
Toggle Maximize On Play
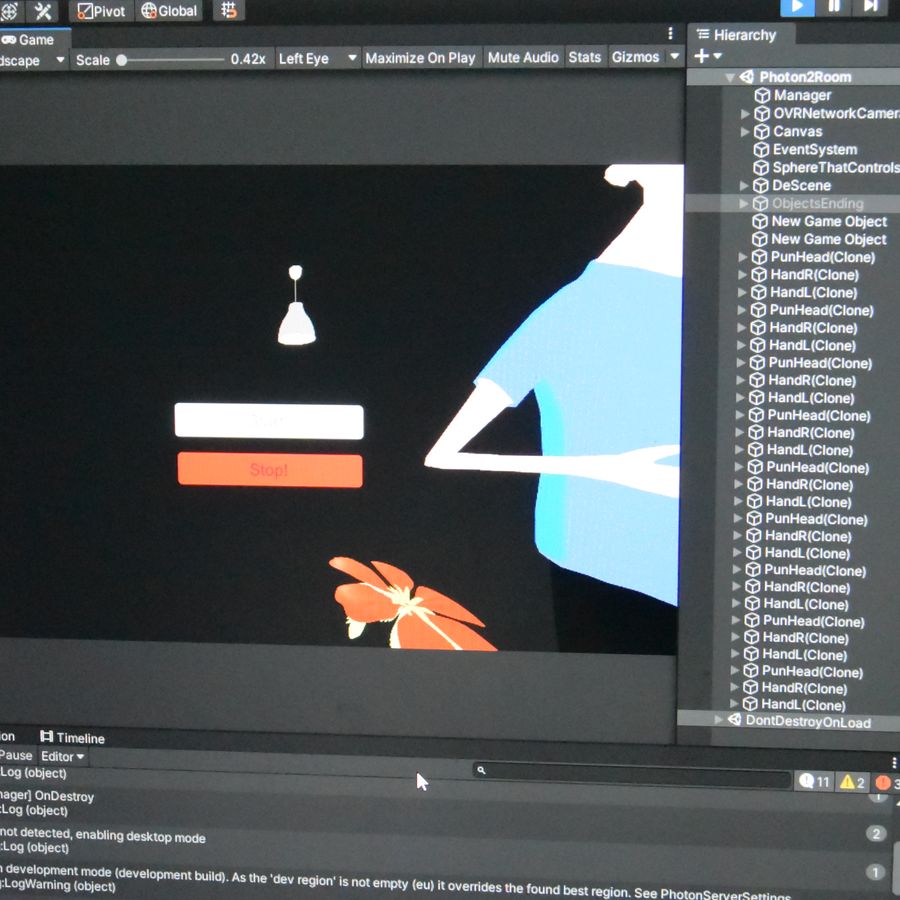tap(420, 58)
